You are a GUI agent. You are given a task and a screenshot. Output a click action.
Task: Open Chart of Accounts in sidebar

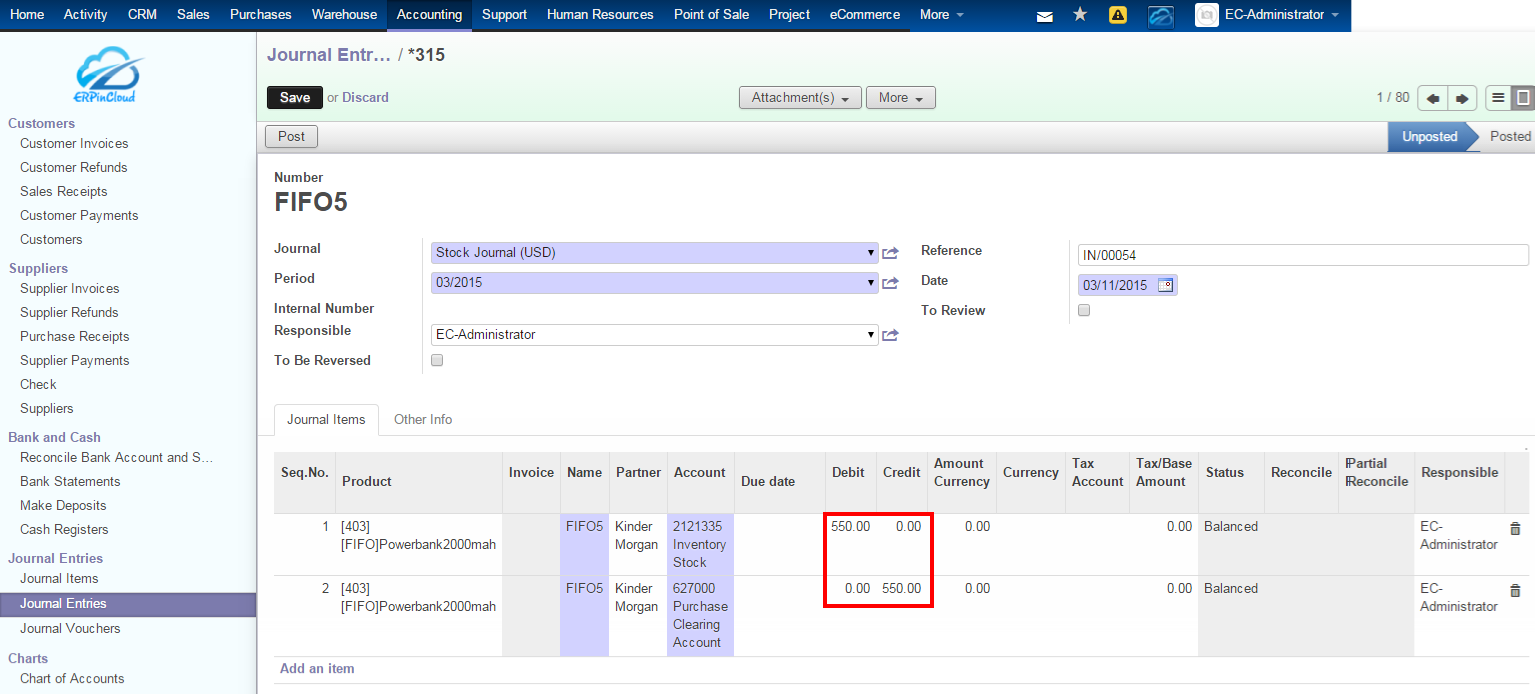pyautogui.click(x=72, y=679)
